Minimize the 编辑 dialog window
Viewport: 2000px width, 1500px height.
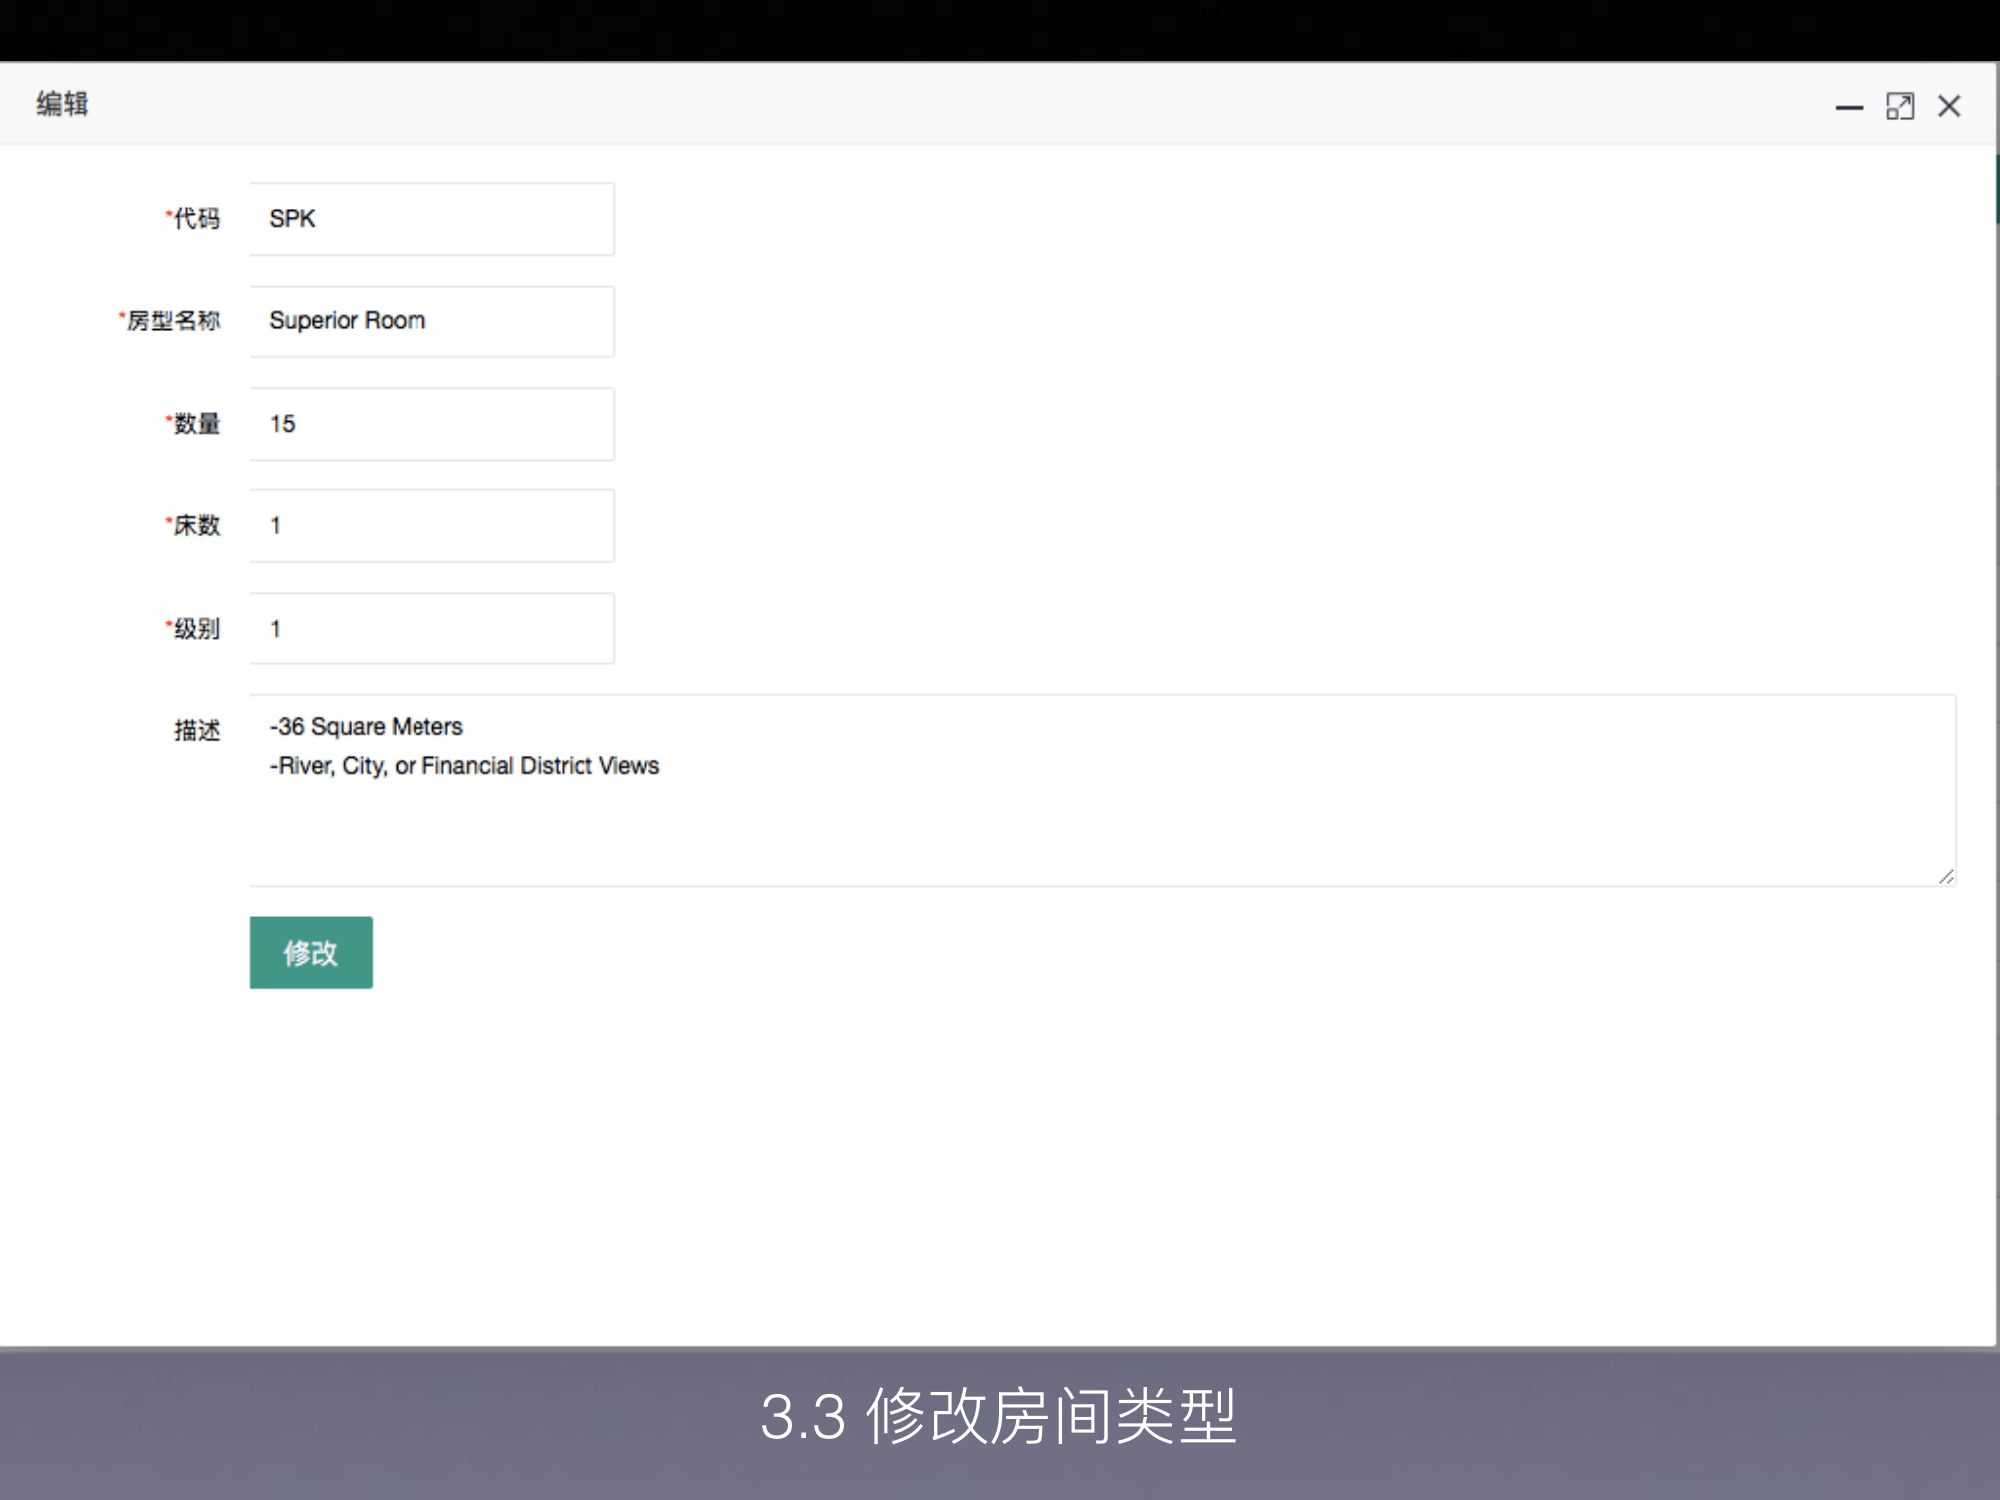tap(1849, 107)
